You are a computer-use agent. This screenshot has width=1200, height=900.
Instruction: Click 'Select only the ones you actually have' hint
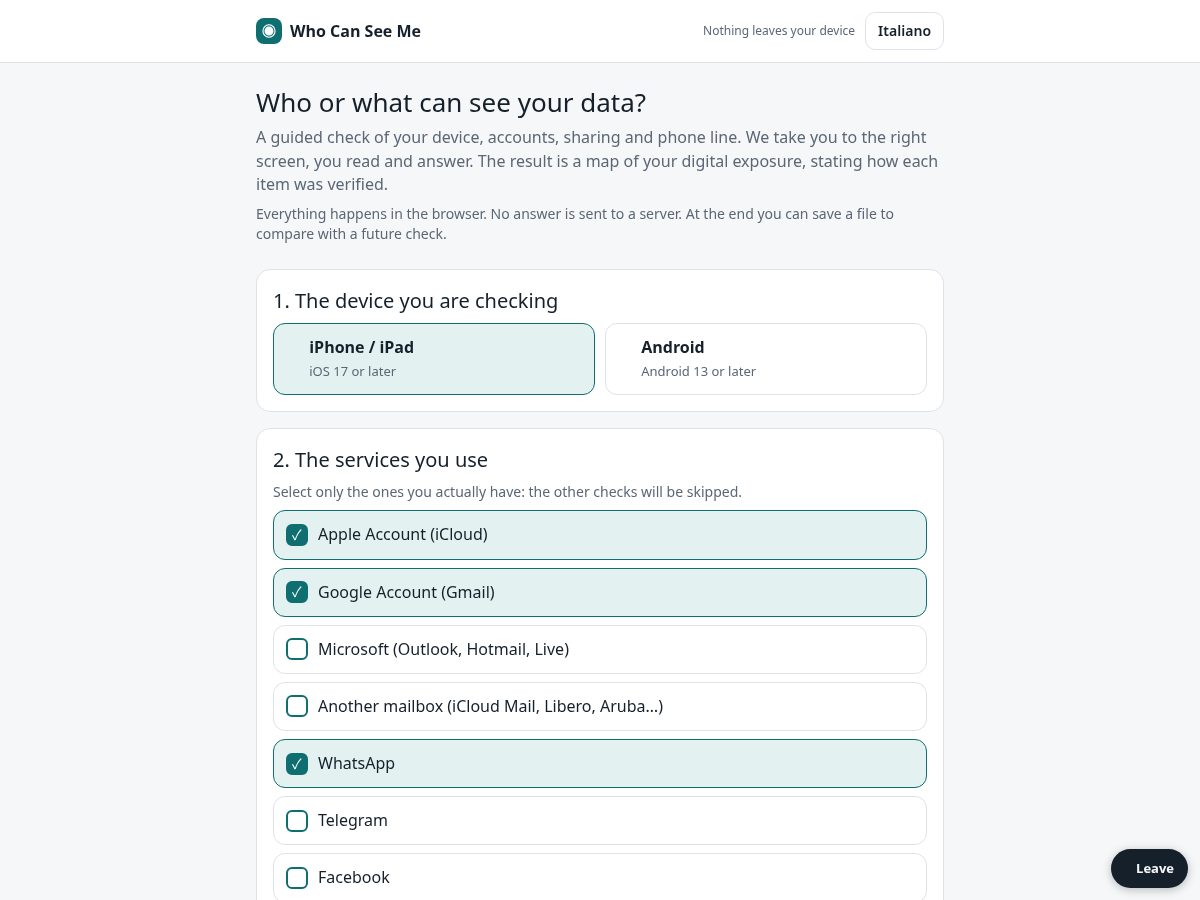point(507,492)
